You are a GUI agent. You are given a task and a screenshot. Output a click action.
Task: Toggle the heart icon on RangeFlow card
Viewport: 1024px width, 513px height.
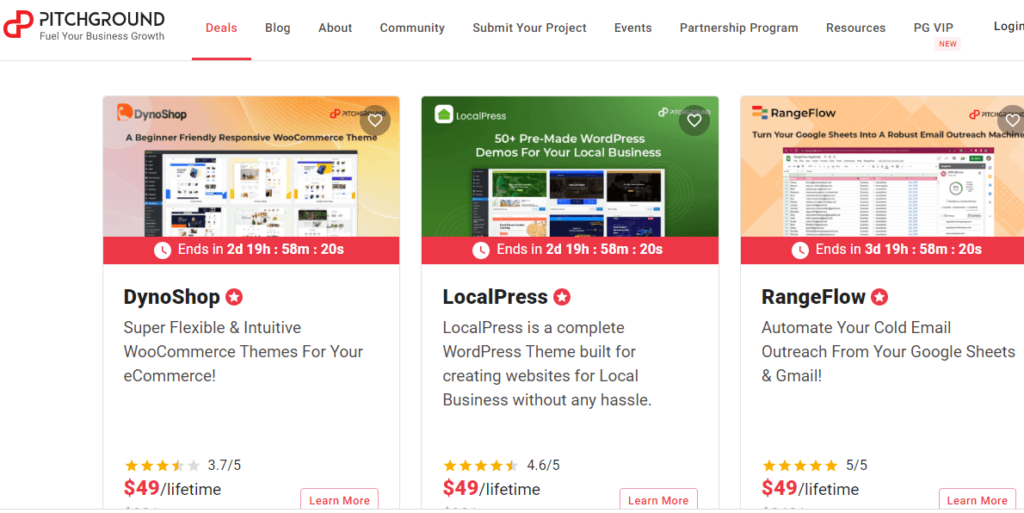(x=1011, y=121)
